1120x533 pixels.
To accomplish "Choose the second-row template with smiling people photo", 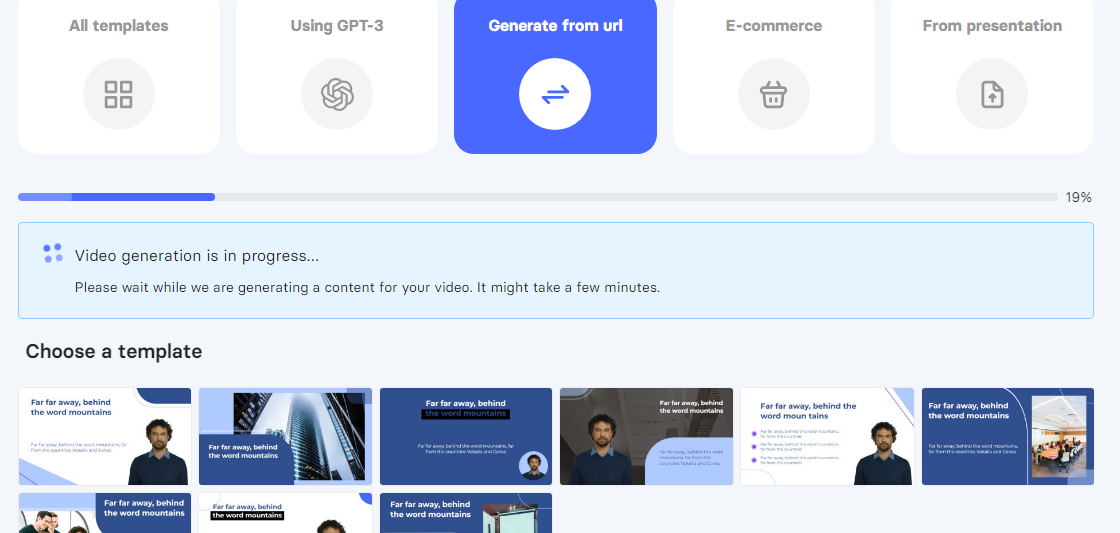I will pos(104,513).
